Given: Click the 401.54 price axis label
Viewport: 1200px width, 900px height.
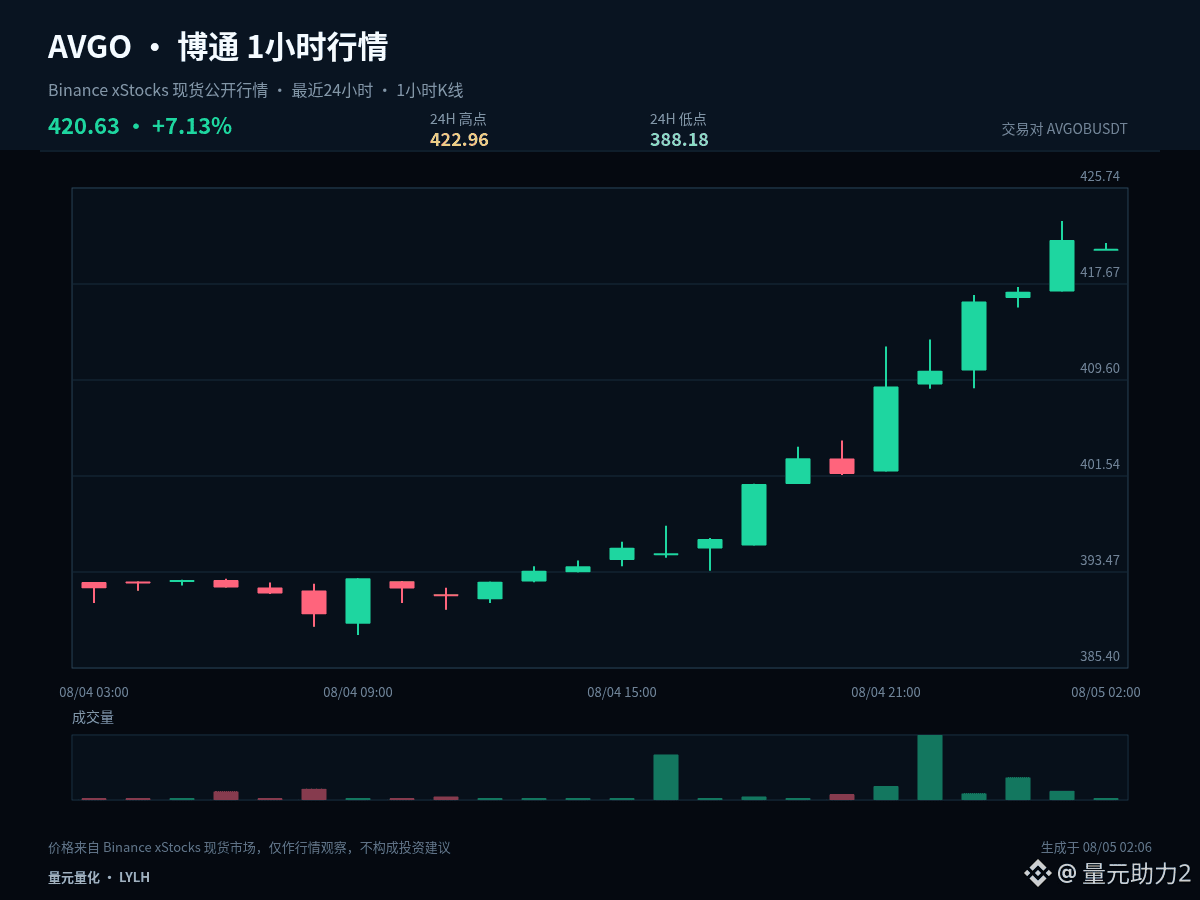Looking at the screenshot, I should point(1100,464).
